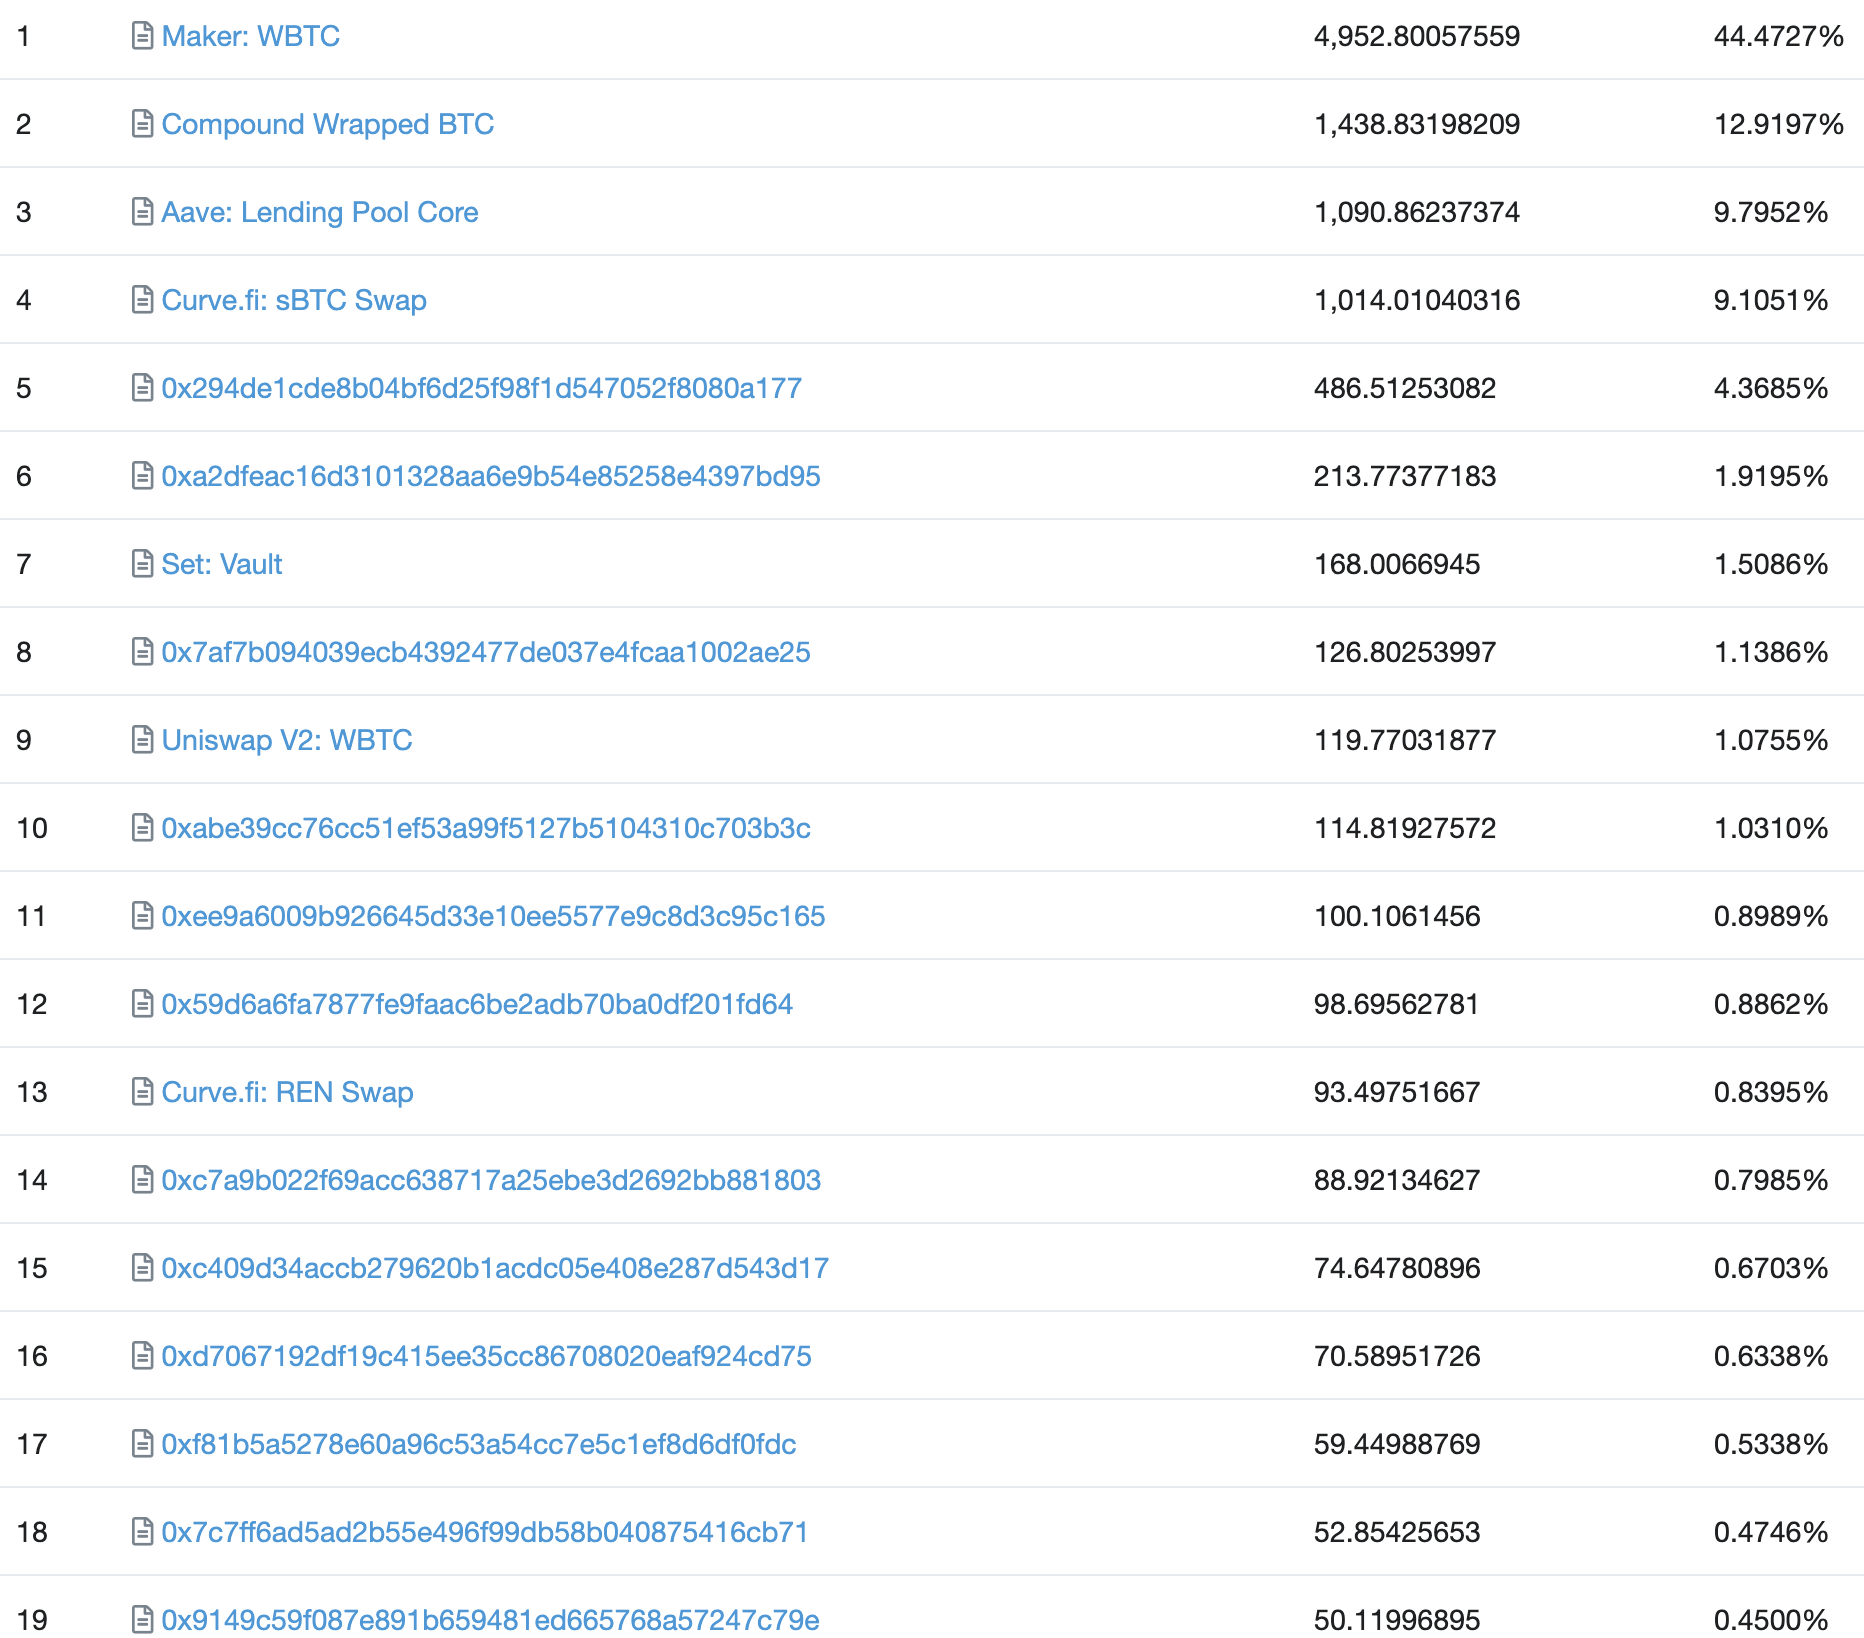Select percentage value 44.4727%
Image resolution: width=1864 pixels, height=1638 pixels.
point(1779,37)
